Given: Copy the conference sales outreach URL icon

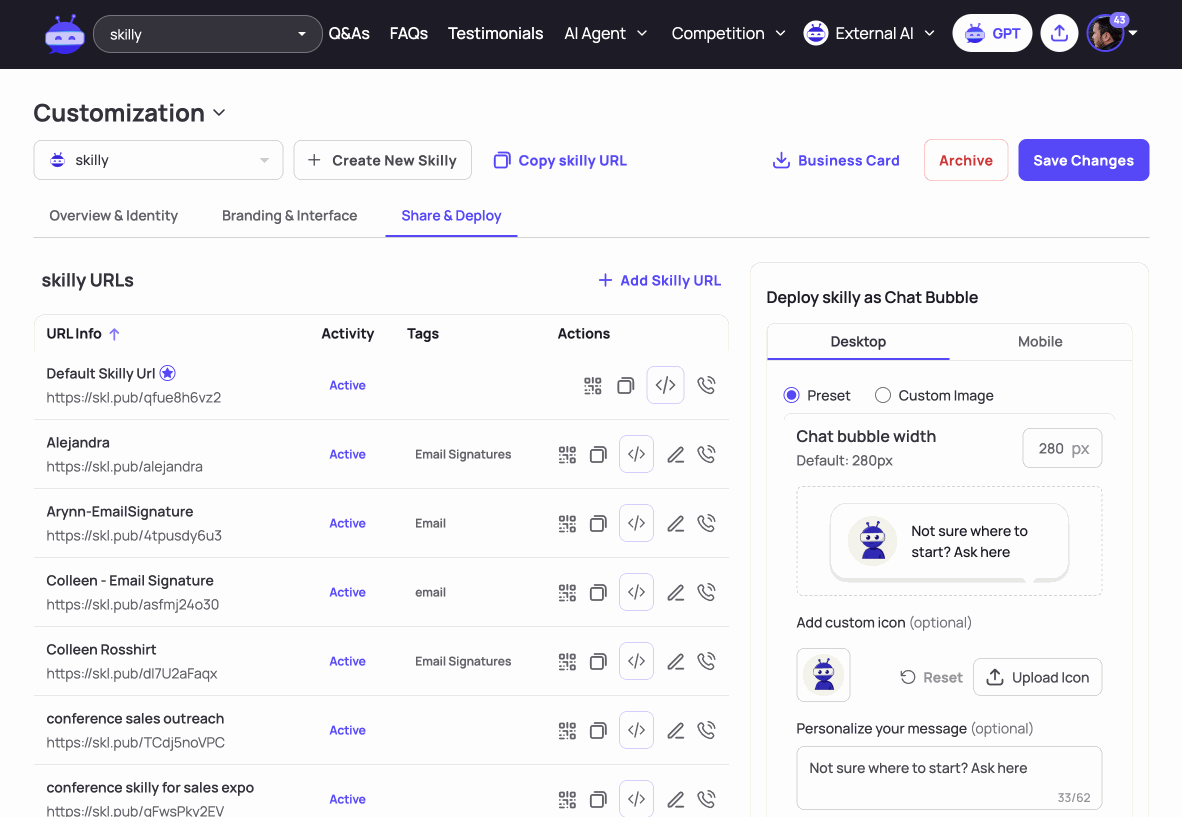Looking at the screenshot, I should [x=598, y=730].
